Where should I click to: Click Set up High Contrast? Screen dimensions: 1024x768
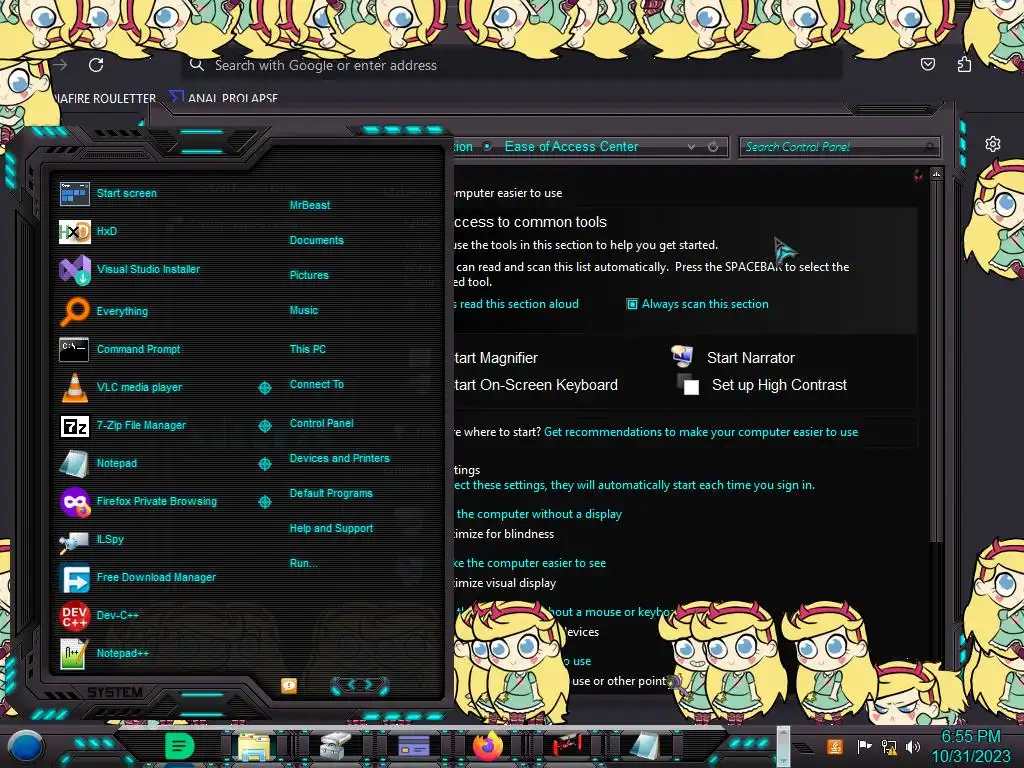tap(779, 385)
